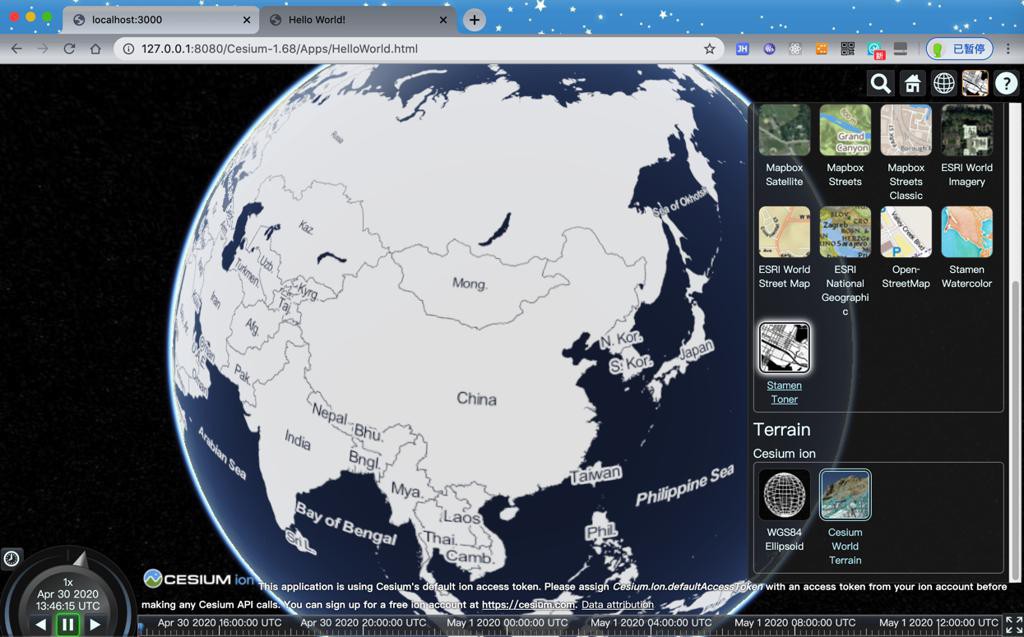Click the Japan label on the globe

(x=696, y=350)
